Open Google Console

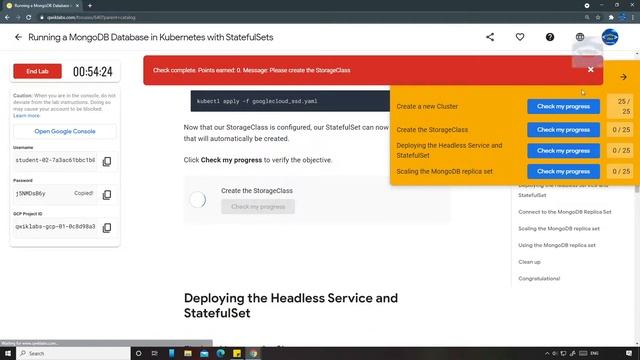click(65, 131)
